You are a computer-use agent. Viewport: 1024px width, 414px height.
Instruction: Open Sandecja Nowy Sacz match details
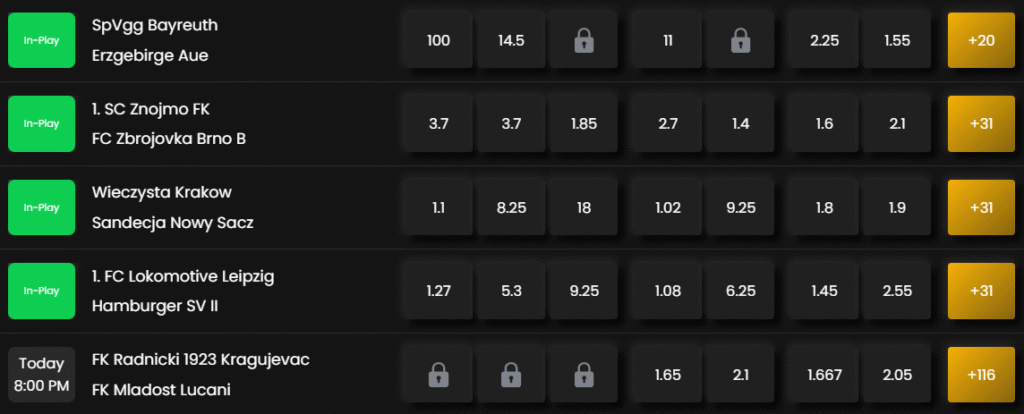(172, 223)
